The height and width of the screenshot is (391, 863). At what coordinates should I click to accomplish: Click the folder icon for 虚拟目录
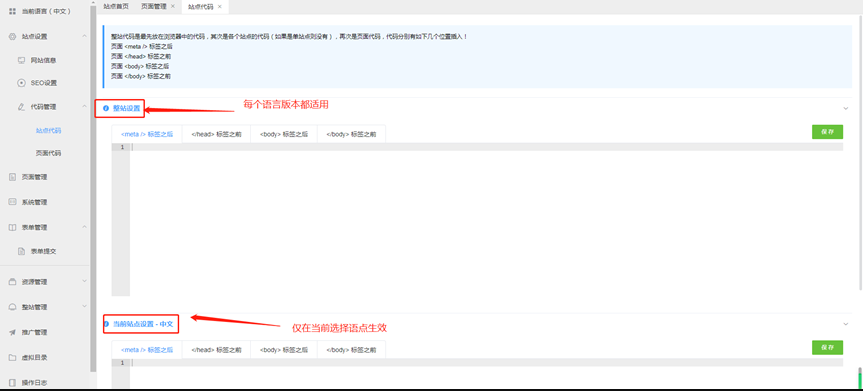click(x=12, y=357)
